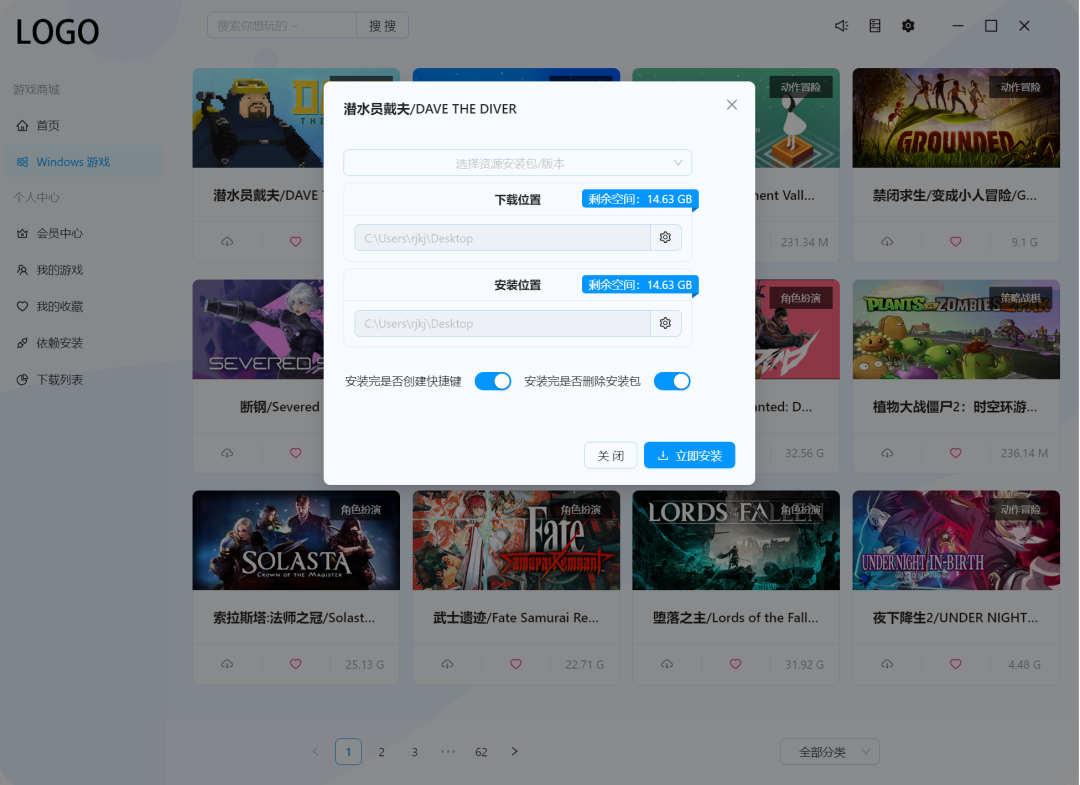Click previous page arrow in pagination
Image resolution: width=1080 pixels, height=785 pixels.
pos(315,751)
